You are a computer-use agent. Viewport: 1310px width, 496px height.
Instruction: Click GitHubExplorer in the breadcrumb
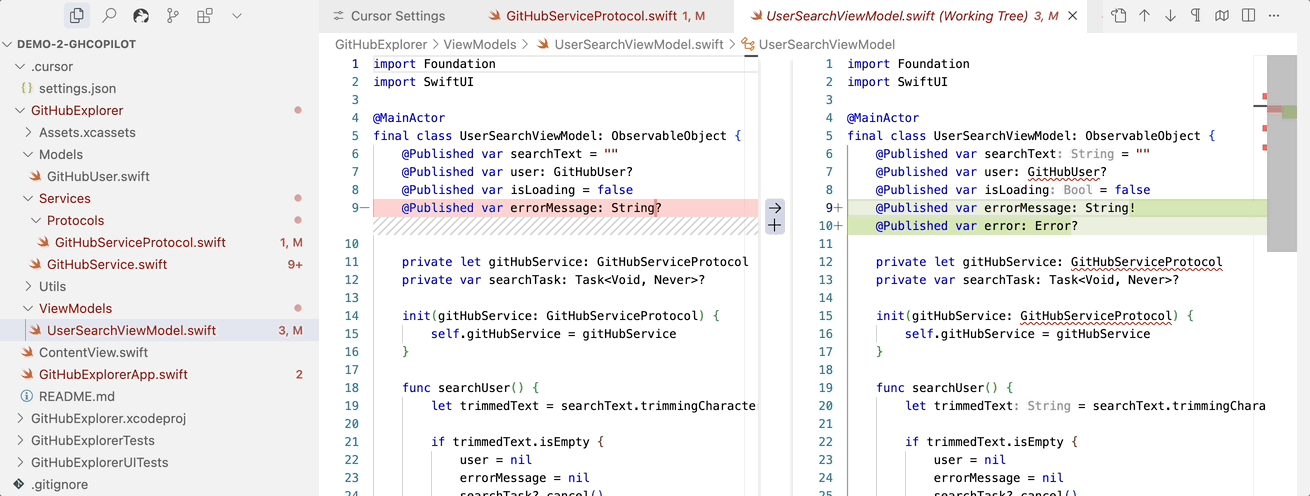coord(380,44)
